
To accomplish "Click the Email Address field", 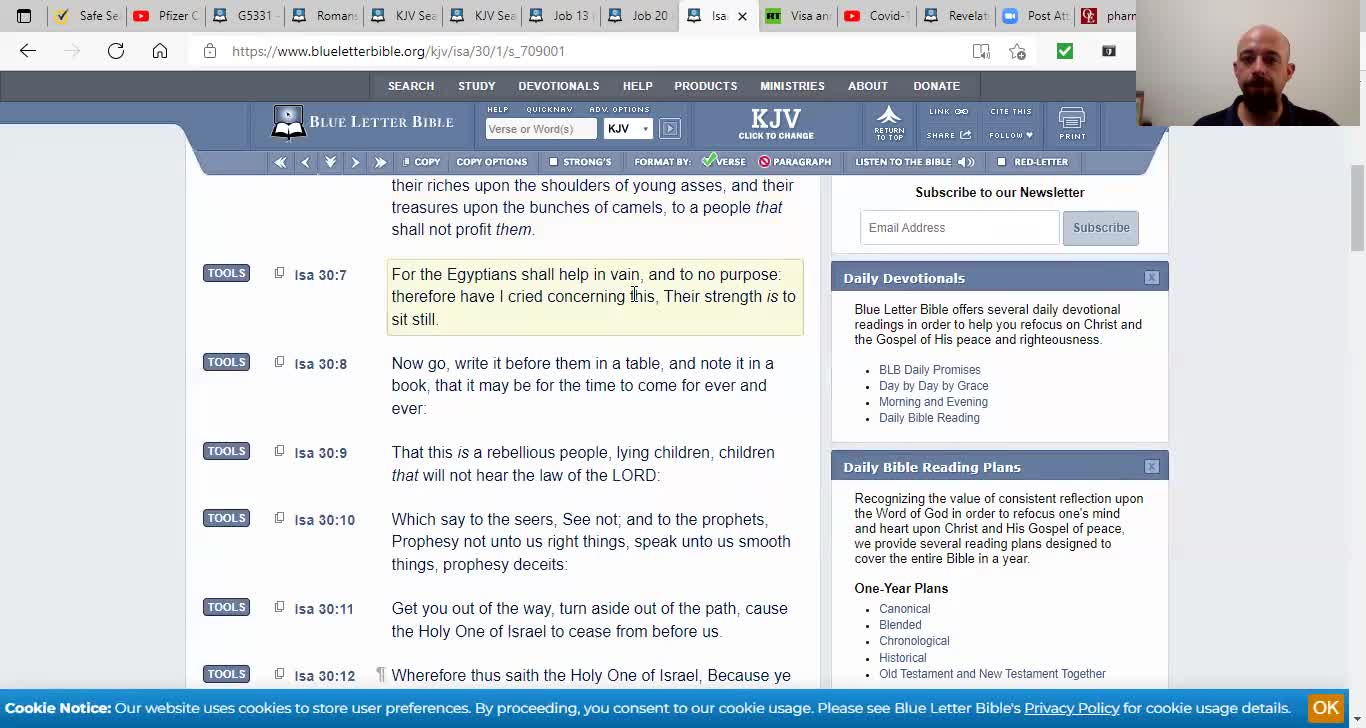I will point(960,228).
